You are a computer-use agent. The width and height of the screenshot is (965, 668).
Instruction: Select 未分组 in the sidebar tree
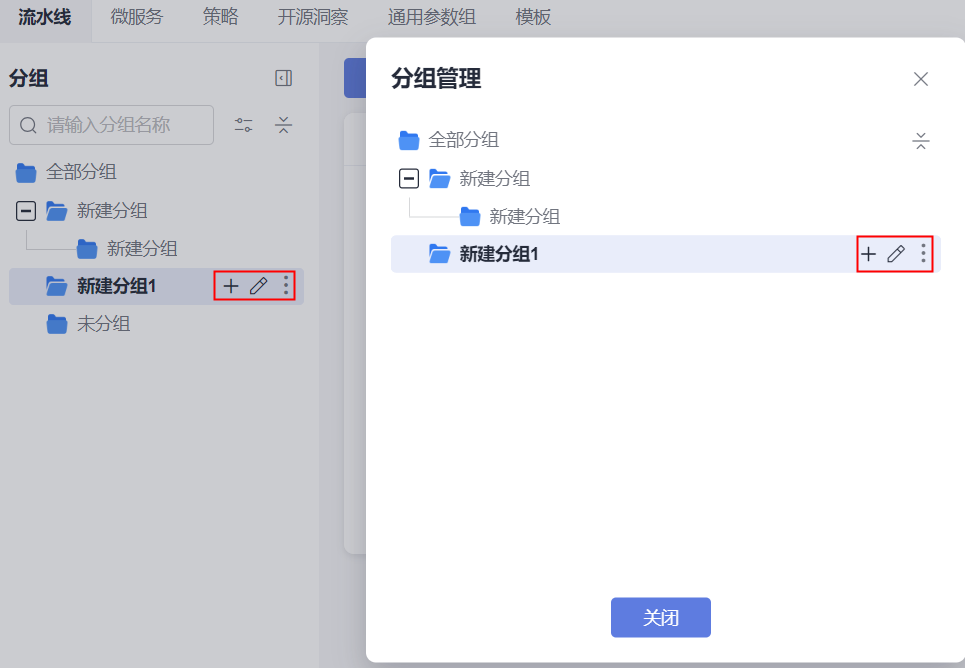(x=103, y=324)
